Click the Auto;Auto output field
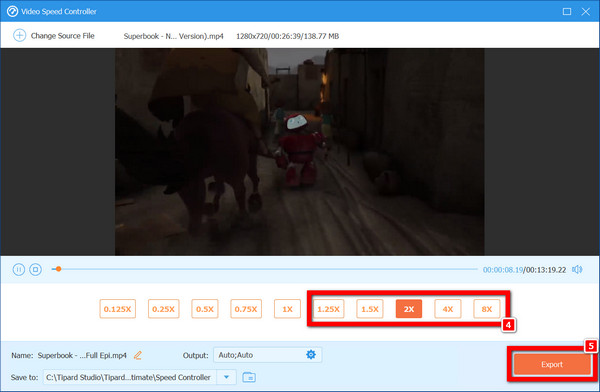Screen dimensions: 600x392 tap(268, 355)
